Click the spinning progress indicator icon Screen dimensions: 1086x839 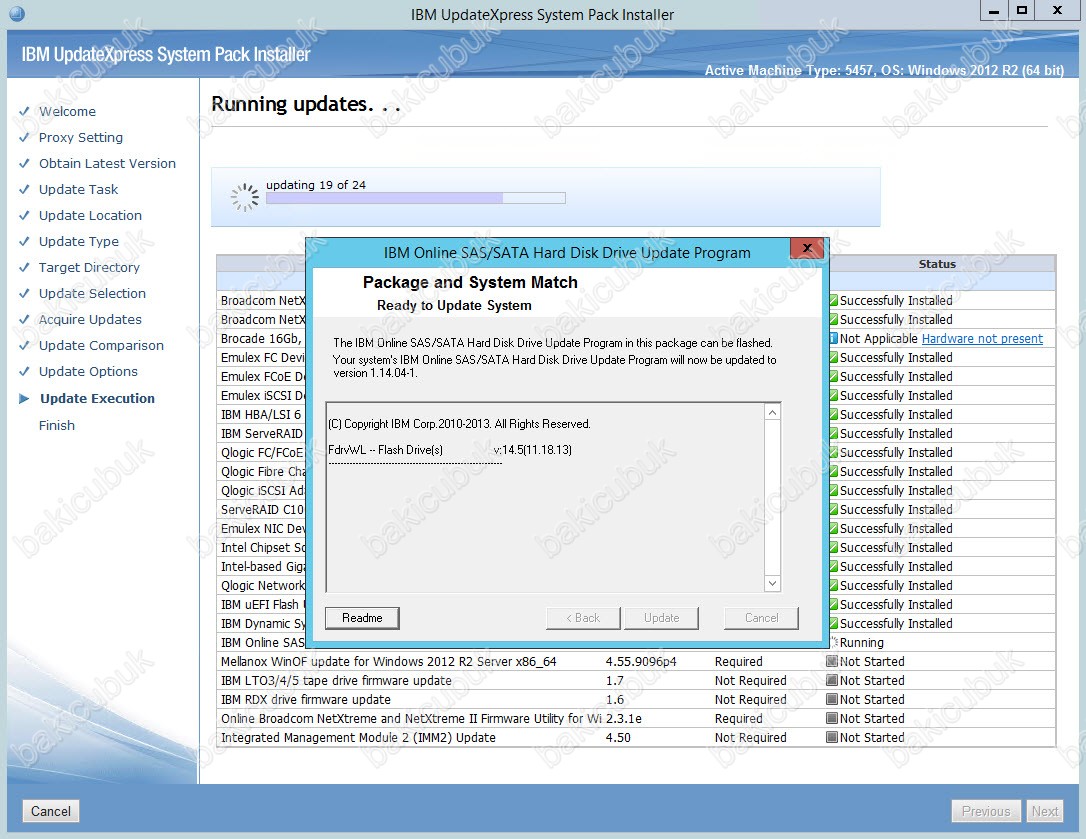click(x=244, y=197)
